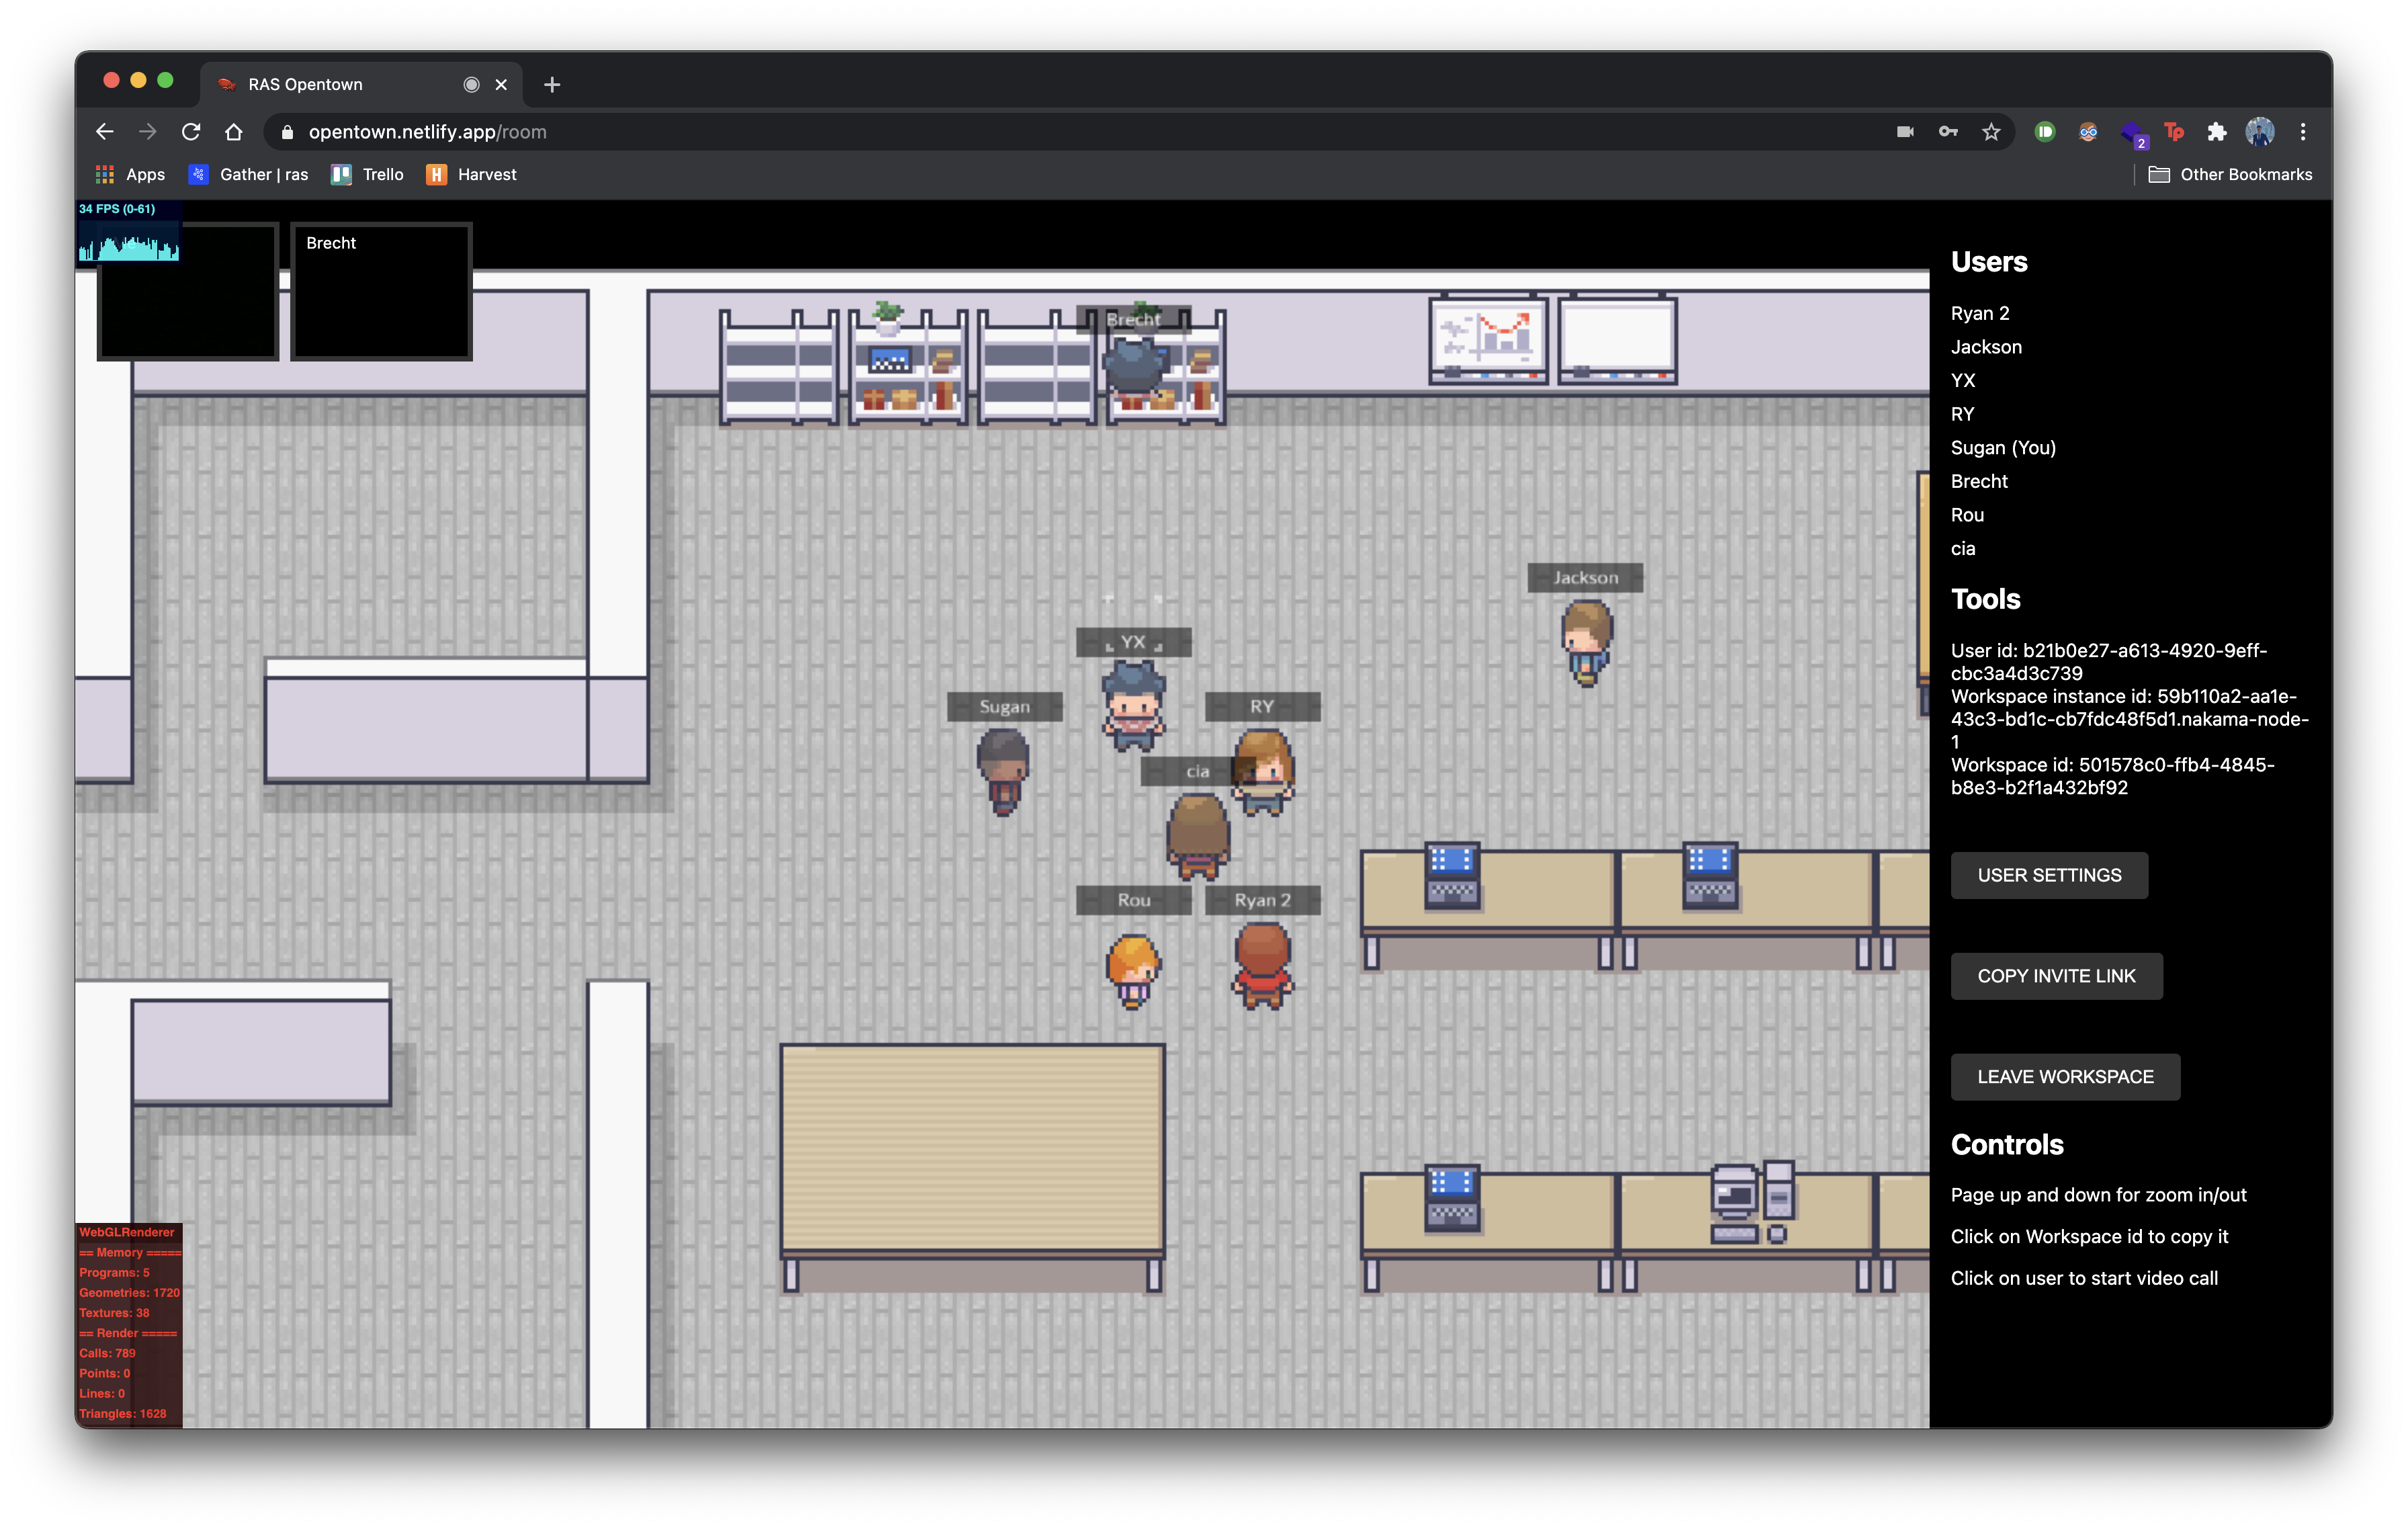Viewport: 2408px width, 1528px height.
Task: Click the camera icon in address bar
Action: [x=1905, y=132]
